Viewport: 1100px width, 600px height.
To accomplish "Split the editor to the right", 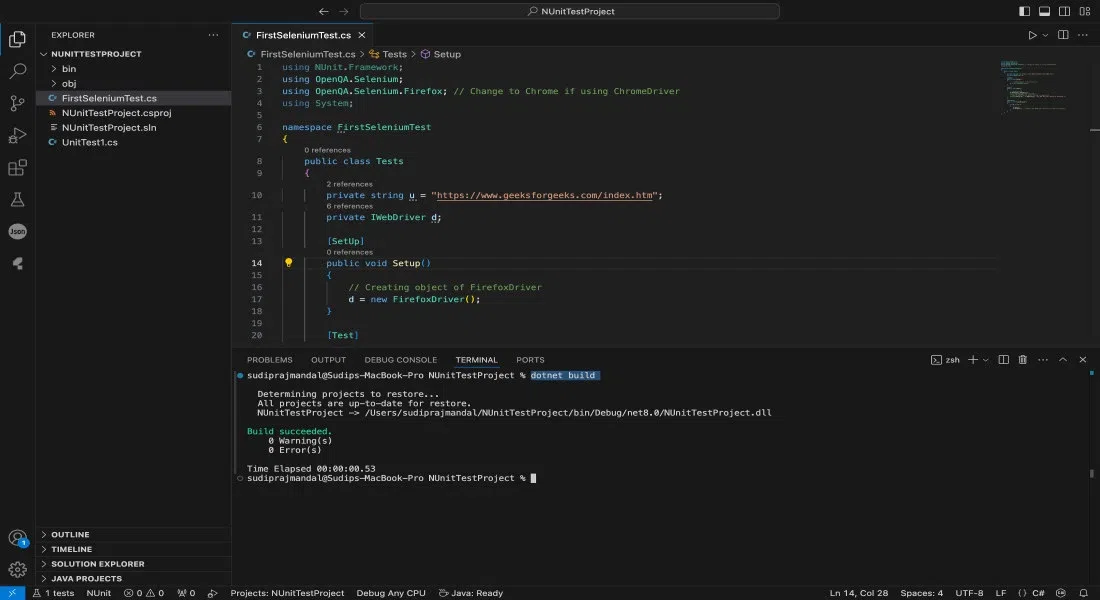I will coord(1061,35).
